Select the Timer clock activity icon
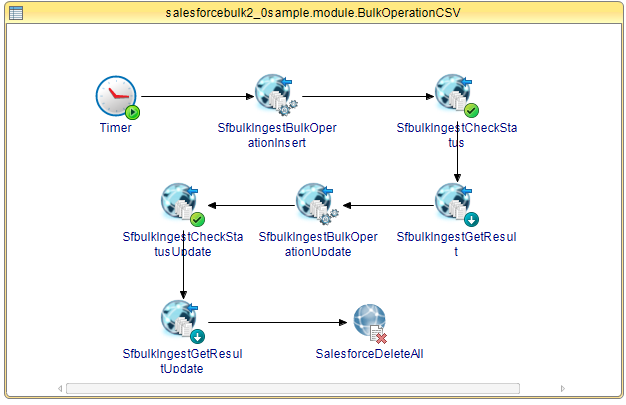The width and height of the screenshot is (626, 405). (117, 97)
